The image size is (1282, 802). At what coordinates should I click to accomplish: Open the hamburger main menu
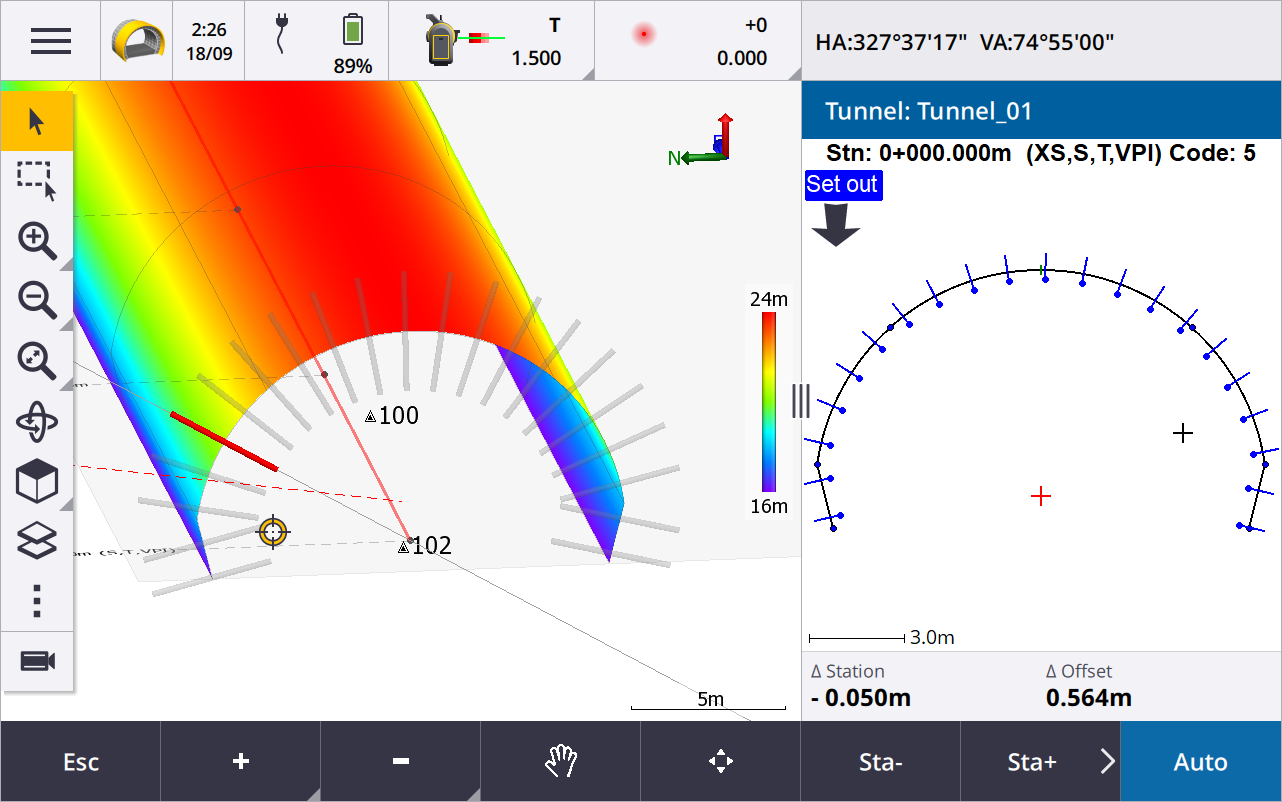[50, 41]
